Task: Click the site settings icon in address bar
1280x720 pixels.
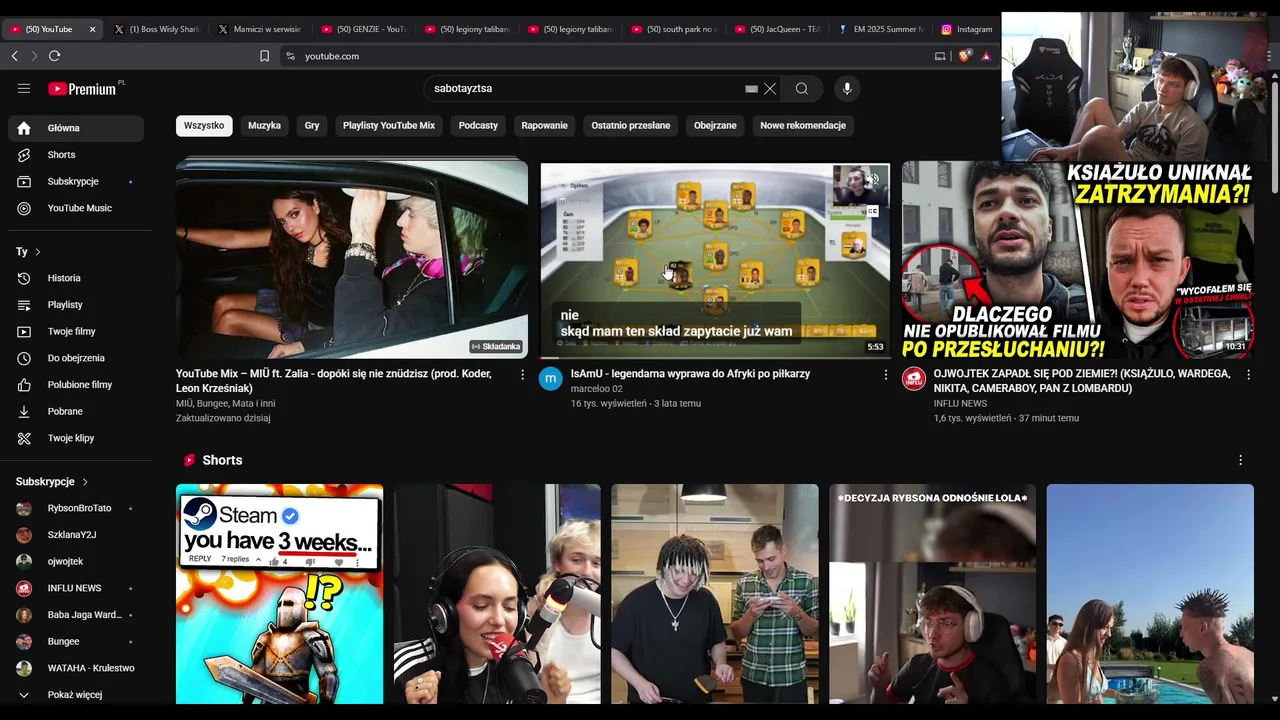Action: (x=291, y=56)
